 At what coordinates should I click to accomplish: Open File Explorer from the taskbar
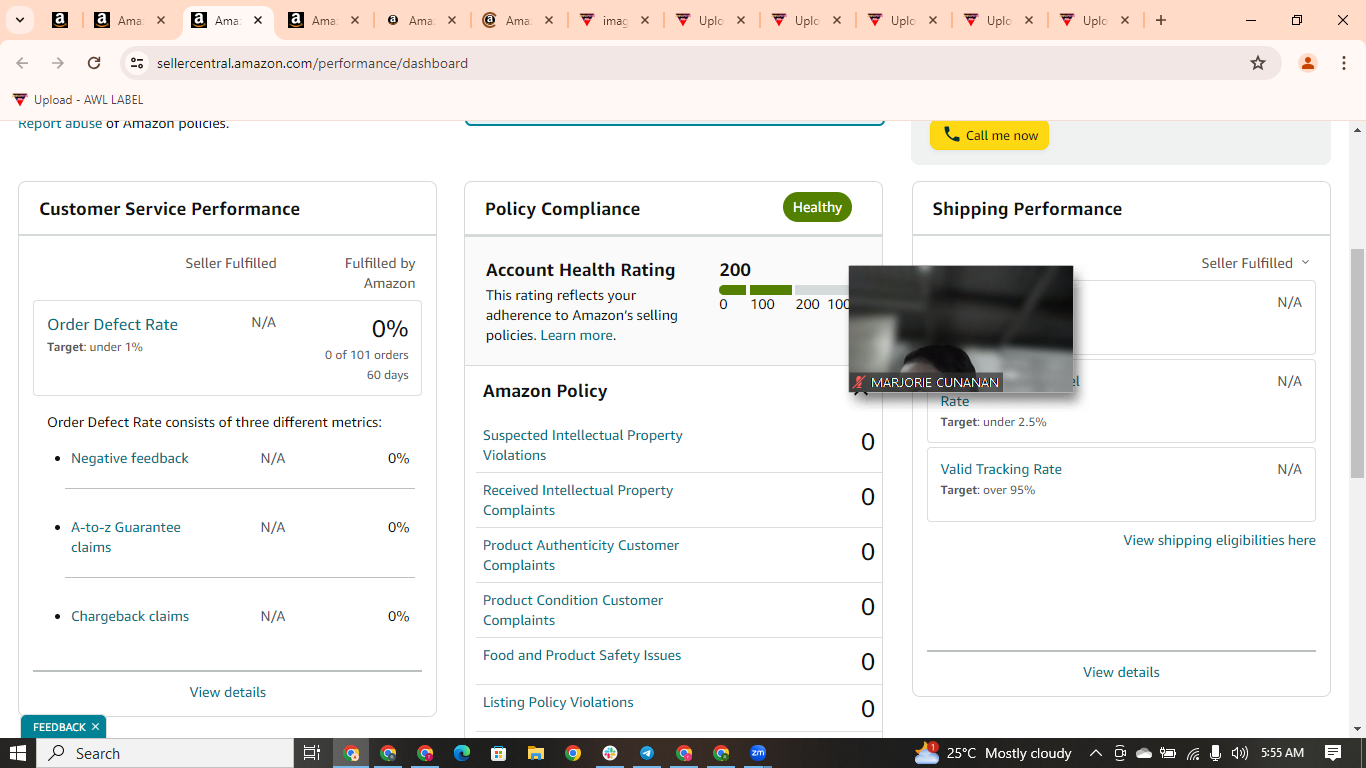click(x=536, y=753)
